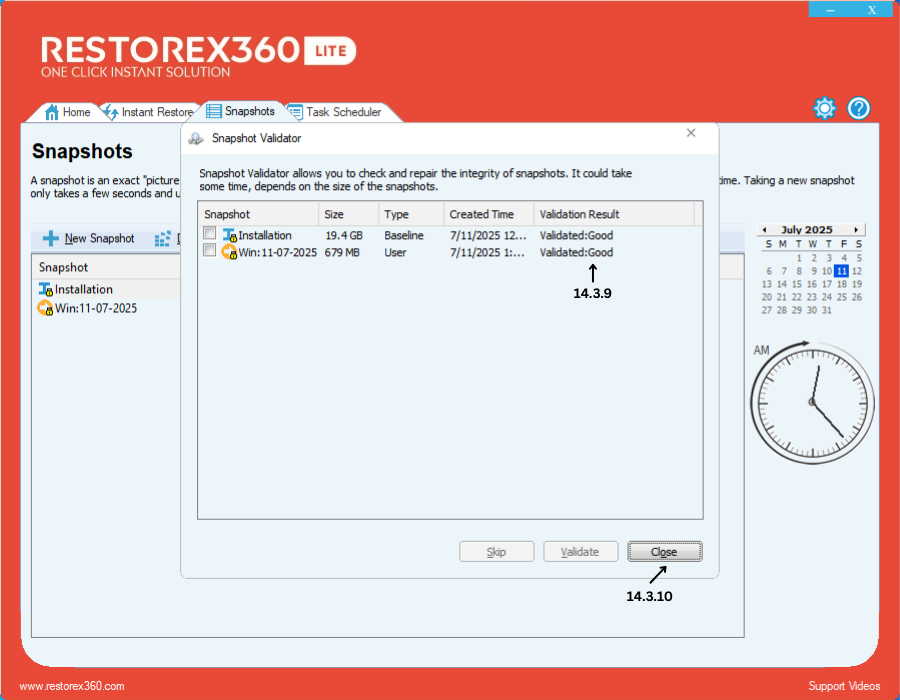Screen dimensions: 900x700
Task: Click the Installation icon in the main snapshot list
Action: coord(45,290)
